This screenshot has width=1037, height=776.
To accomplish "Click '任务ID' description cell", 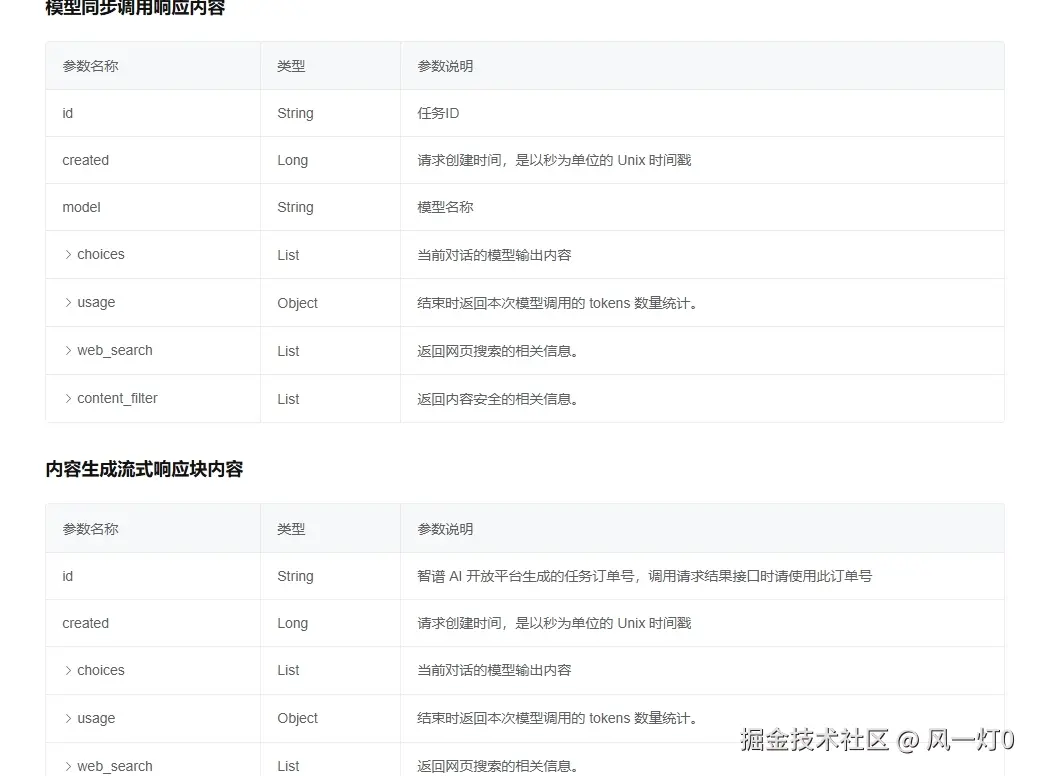I will click(438, 113).
